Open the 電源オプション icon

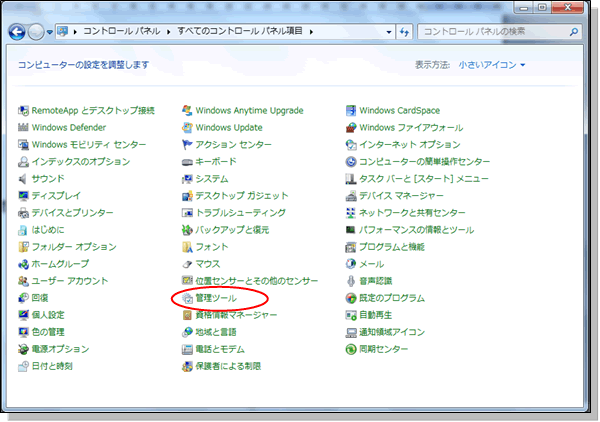23,349
